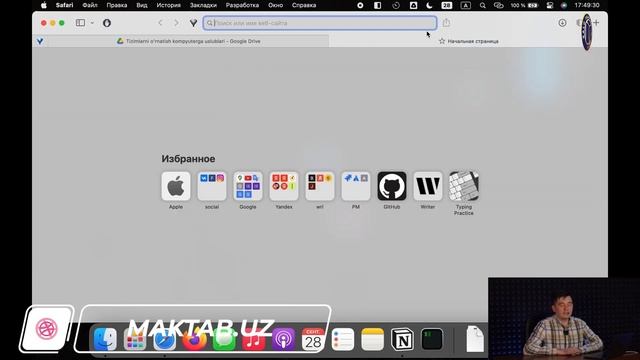Open the Yandex favorites folder
This screenshot has height=360, width=640.
click(284, 186)
